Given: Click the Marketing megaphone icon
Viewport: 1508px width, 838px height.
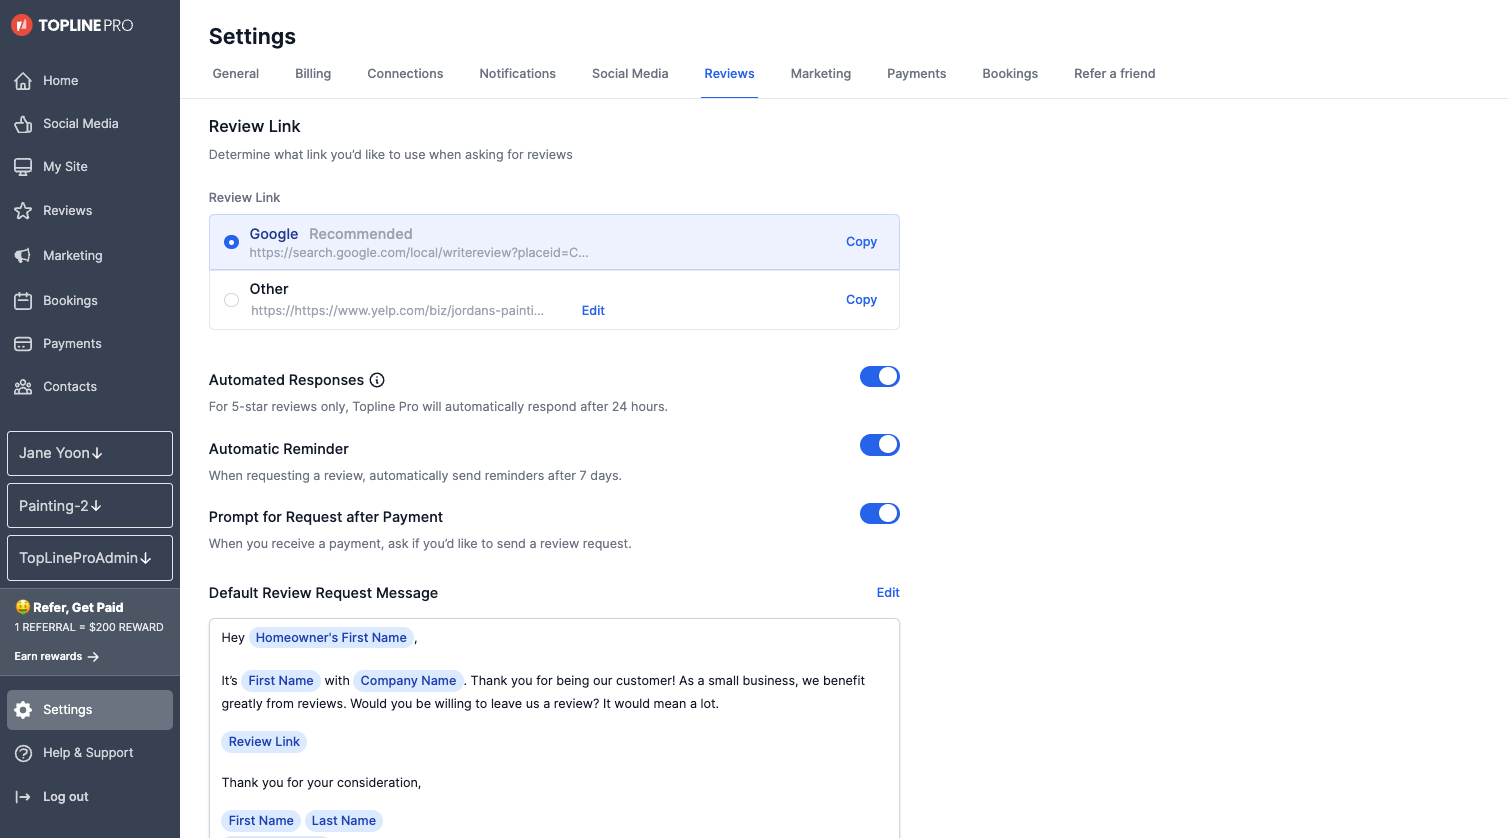Looking at the screenshot, I should (x=23, y=256).
